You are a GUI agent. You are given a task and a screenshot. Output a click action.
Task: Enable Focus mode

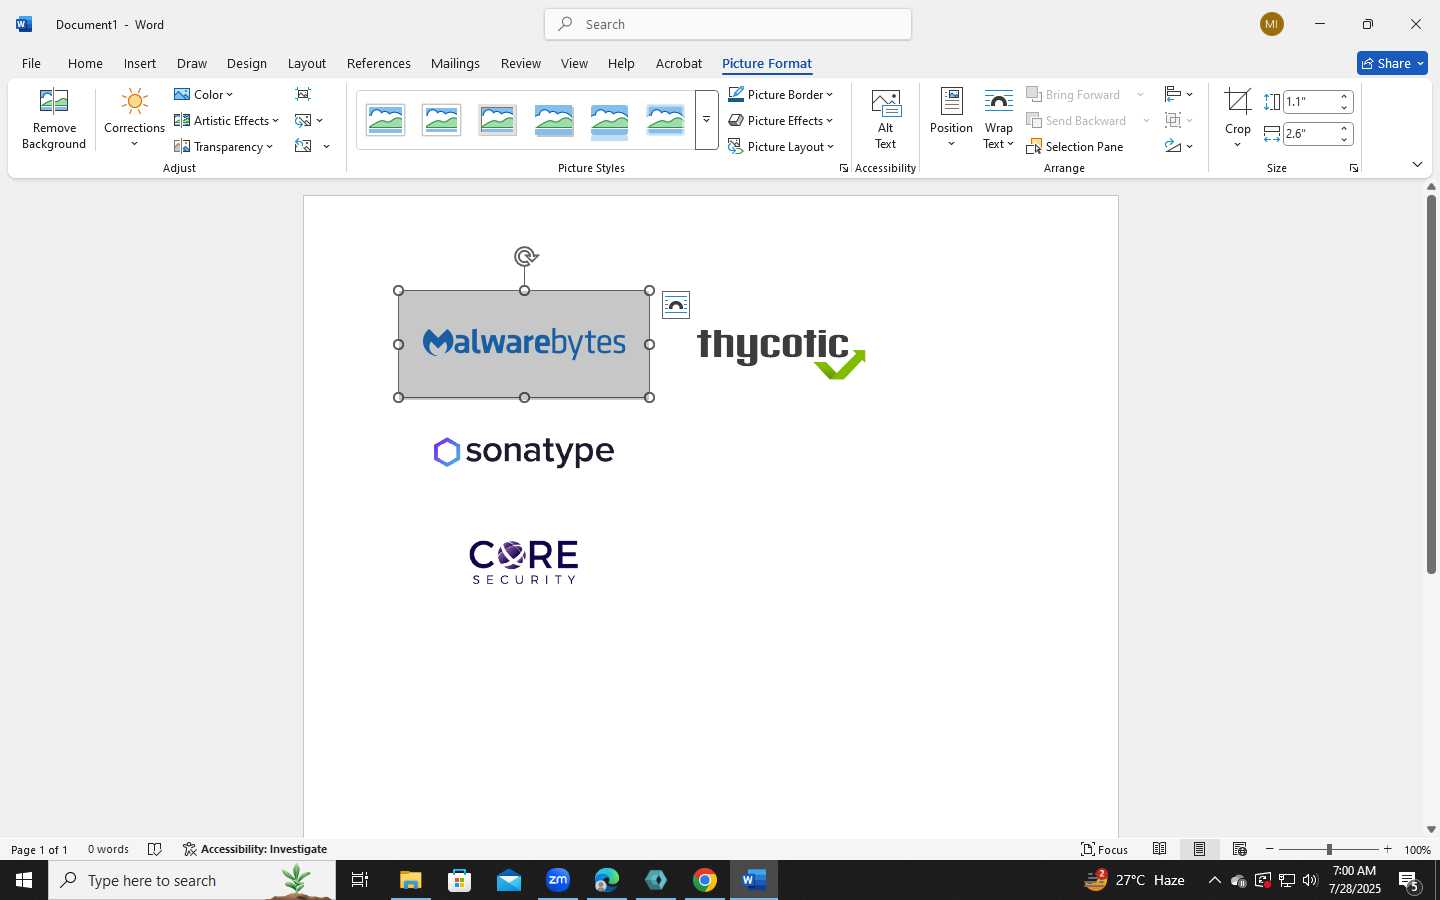[1104, 849]
